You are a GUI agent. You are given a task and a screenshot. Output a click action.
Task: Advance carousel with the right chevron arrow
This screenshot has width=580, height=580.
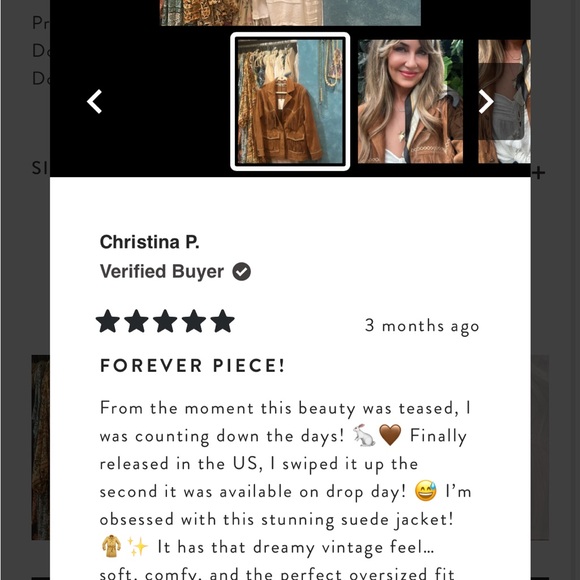486,101
